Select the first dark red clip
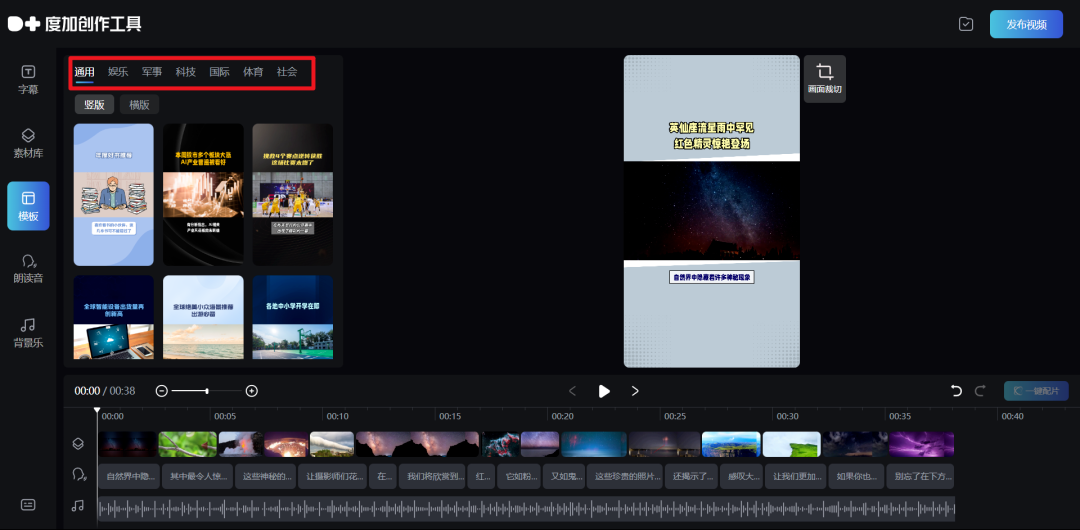The width and height of the screenshot is (1080, 530). click(127, 444)
